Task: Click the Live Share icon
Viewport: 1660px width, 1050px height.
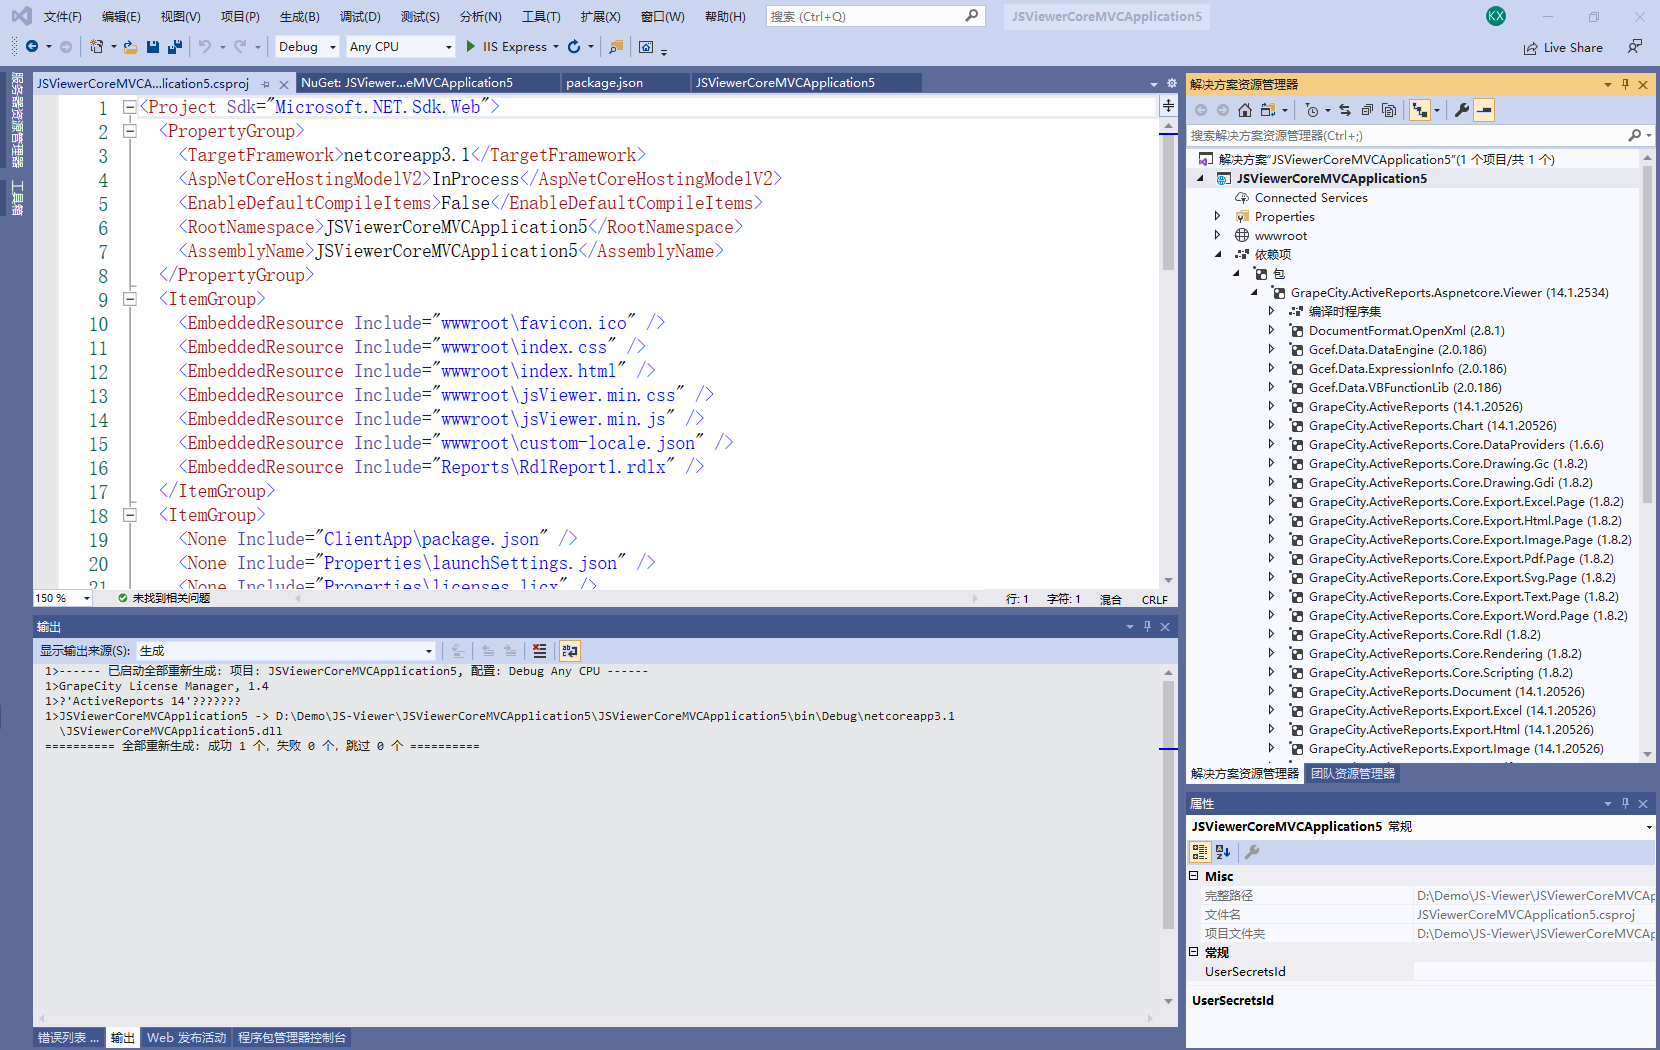Action: [1530, 48]
